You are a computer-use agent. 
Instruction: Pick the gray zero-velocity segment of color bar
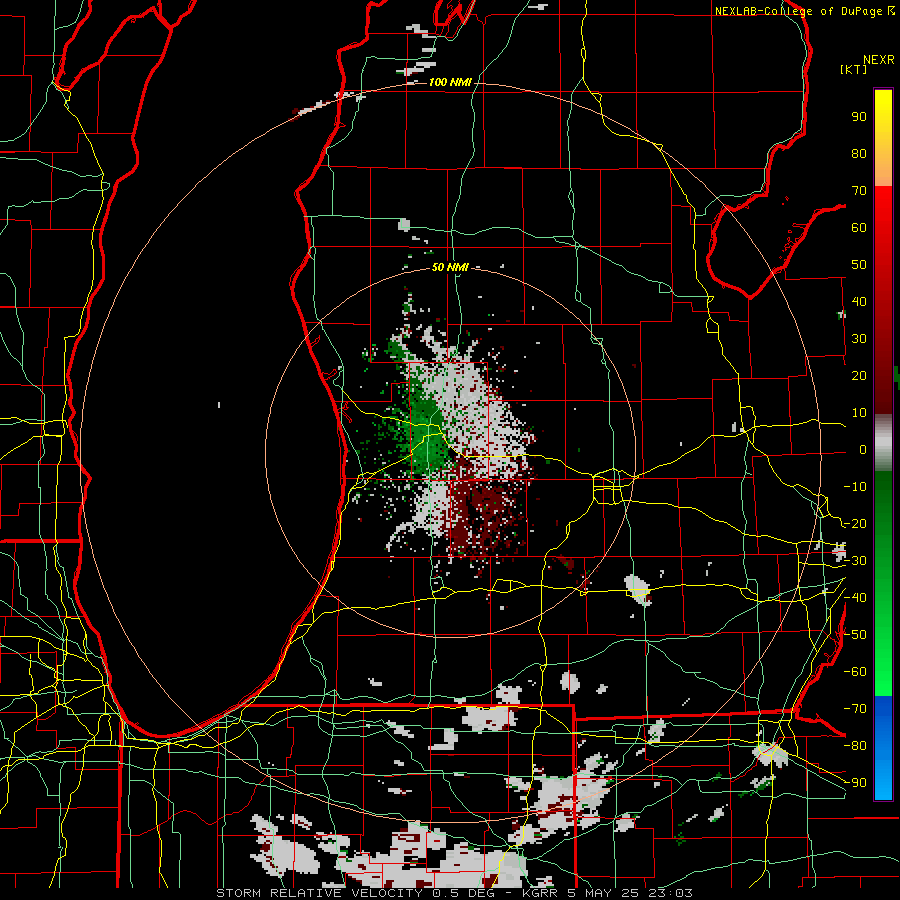point(883,443)
